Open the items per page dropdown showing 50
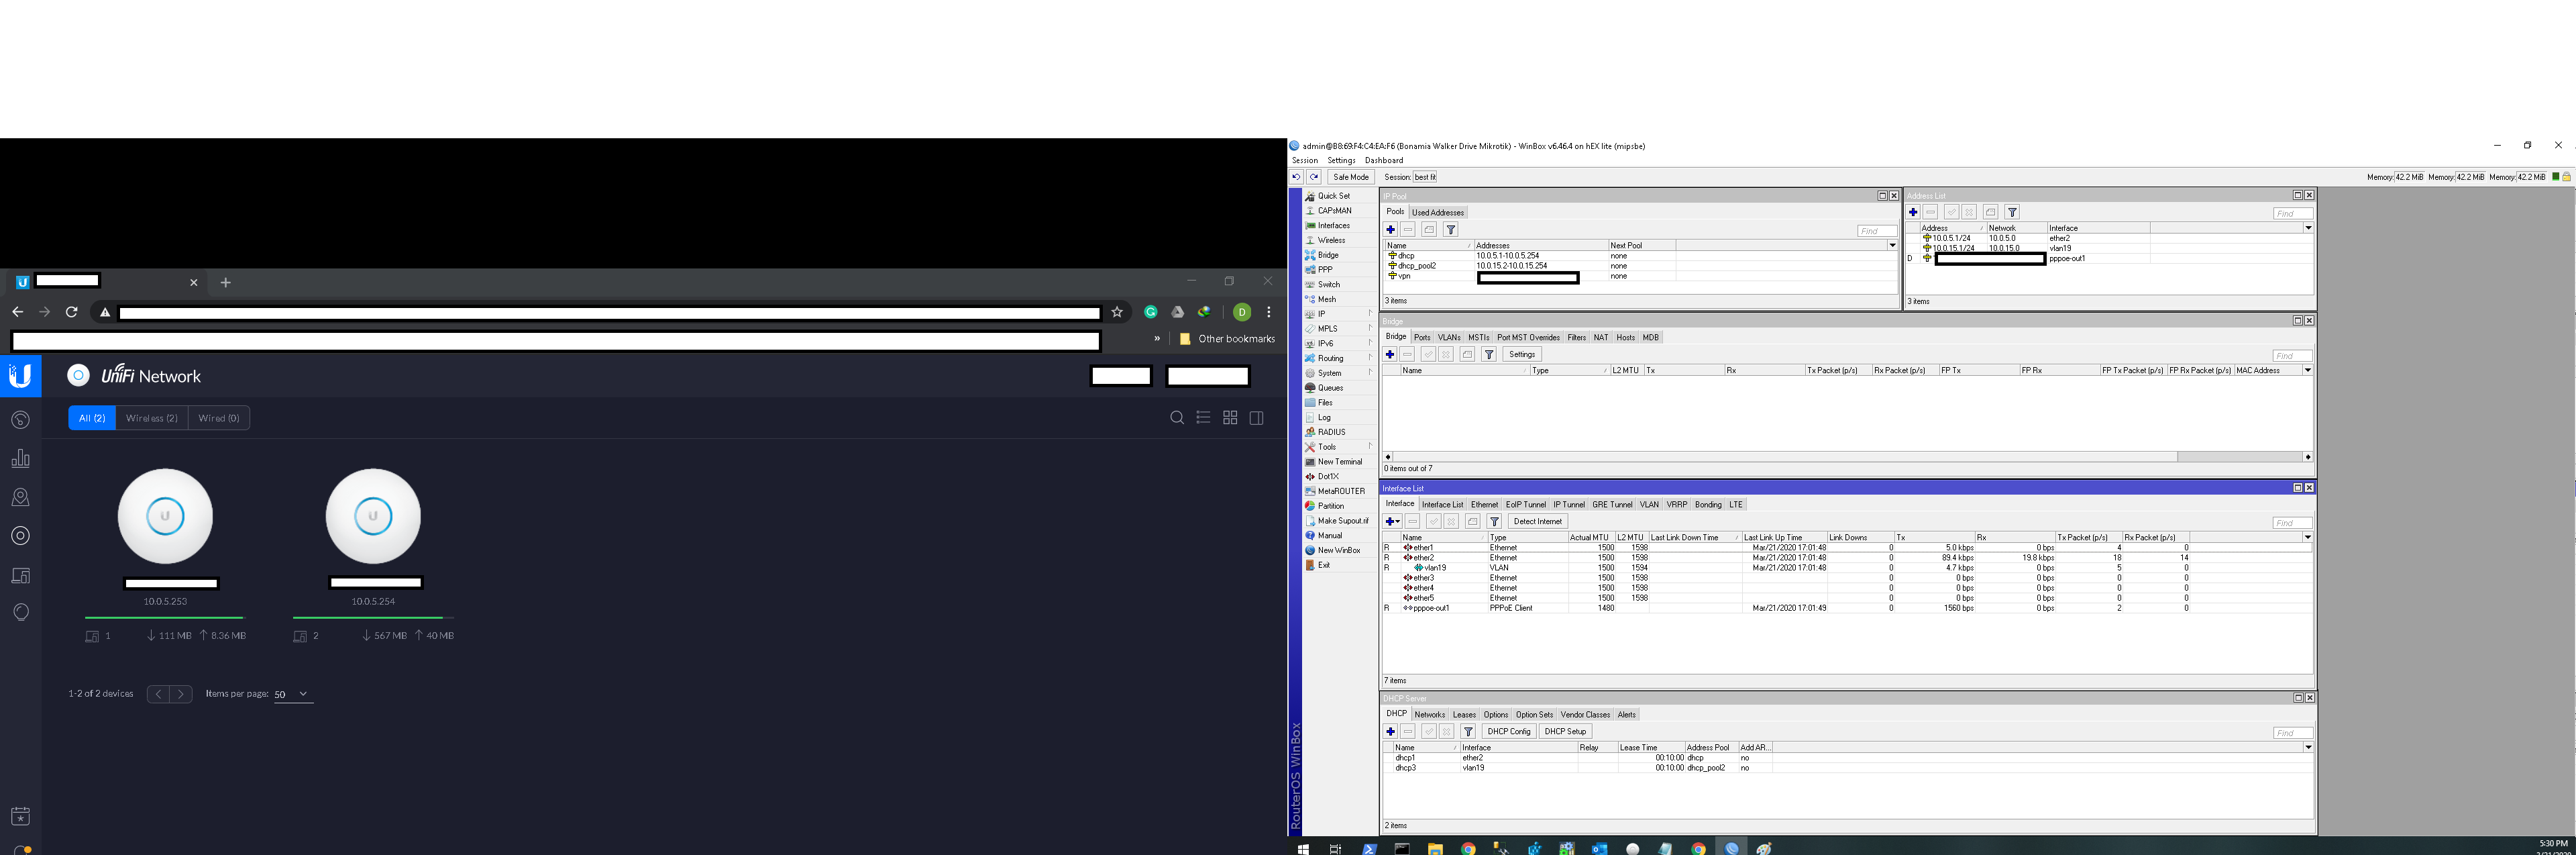Screen dimensions: 2576x855 (x=293, y=693)
